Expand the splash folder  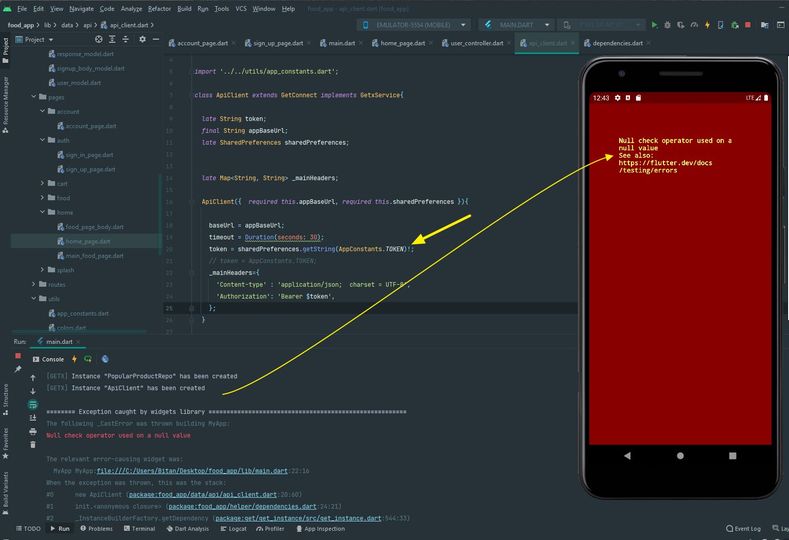click(x=43, y=270)
